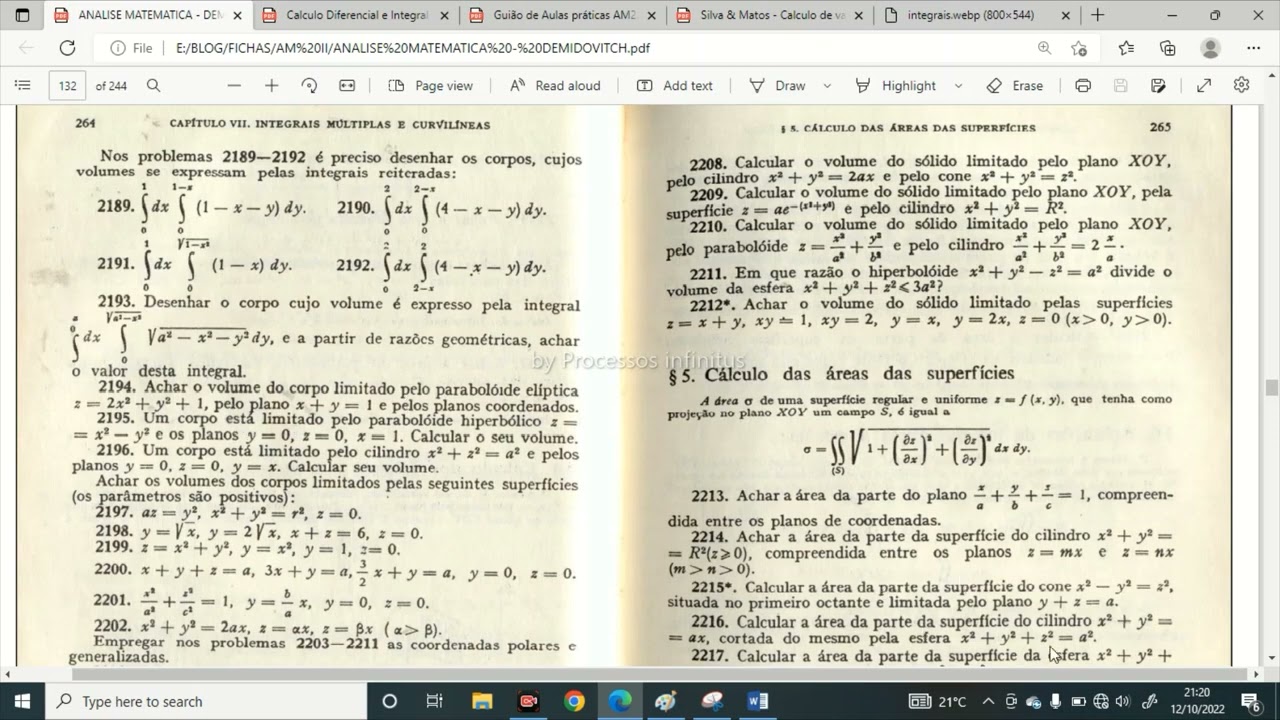Click the volume icon in system tray

(1122, 701)
